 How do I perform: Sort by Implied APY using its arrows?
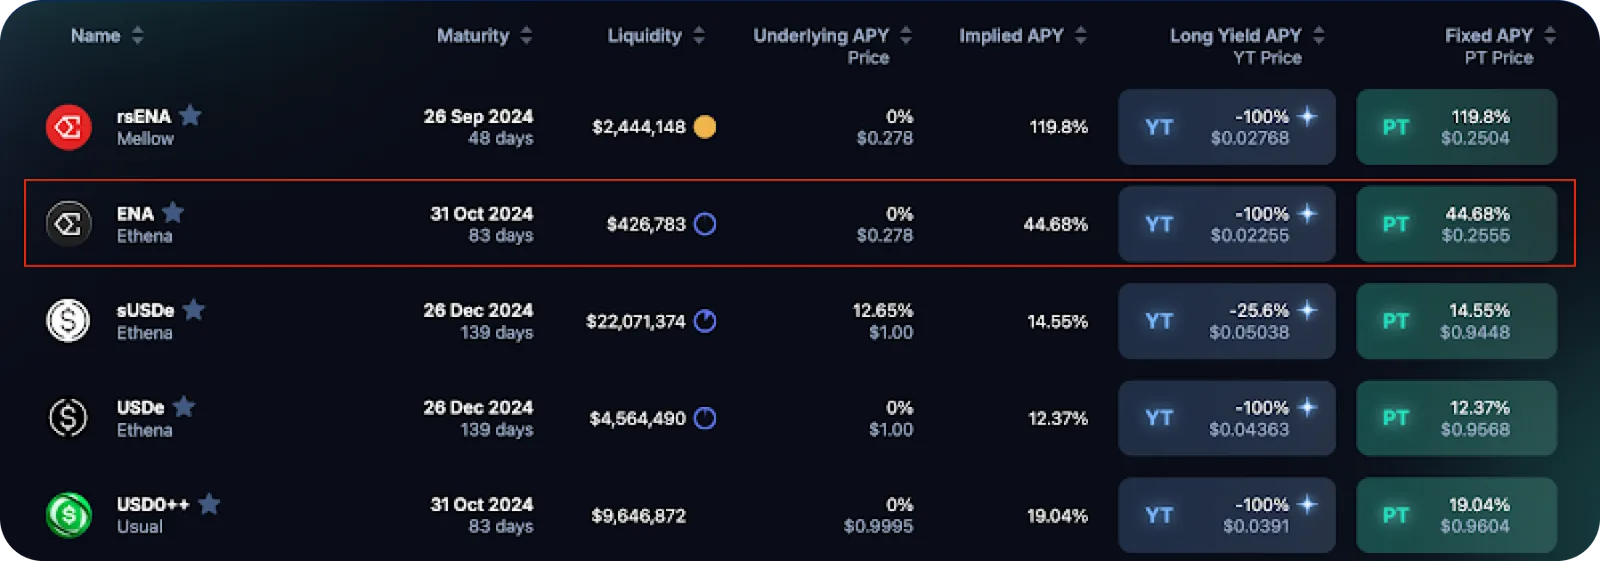point(1081,36)
